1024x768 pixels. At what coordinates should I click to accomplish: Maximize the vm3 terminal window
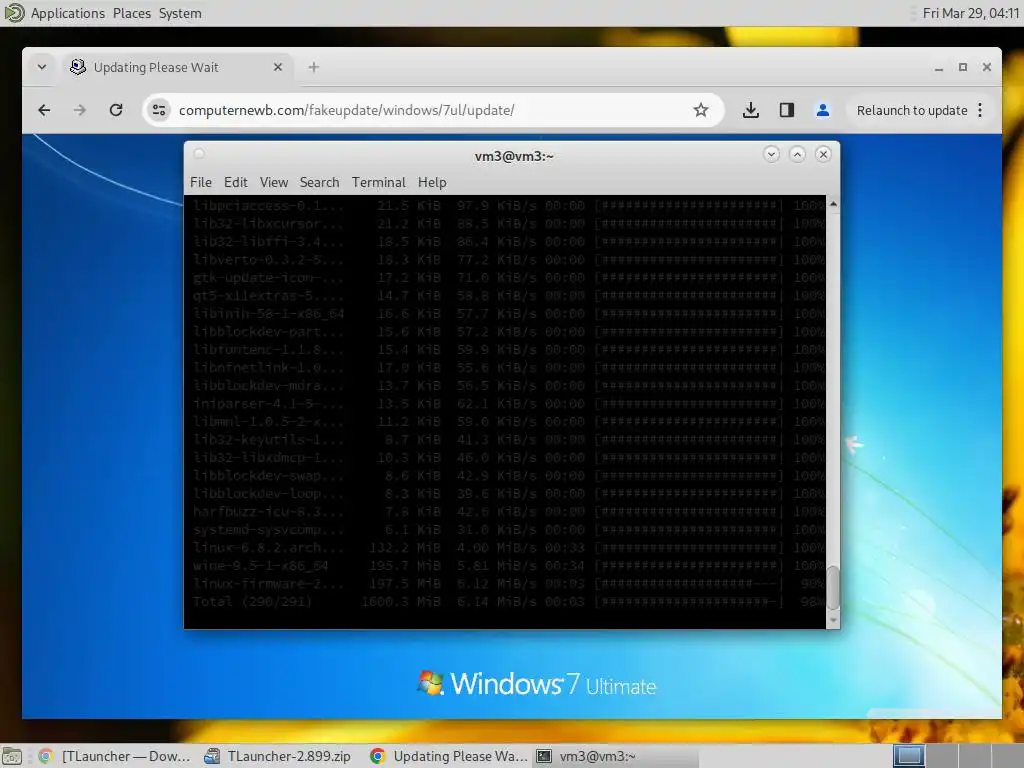coord(797,155)
